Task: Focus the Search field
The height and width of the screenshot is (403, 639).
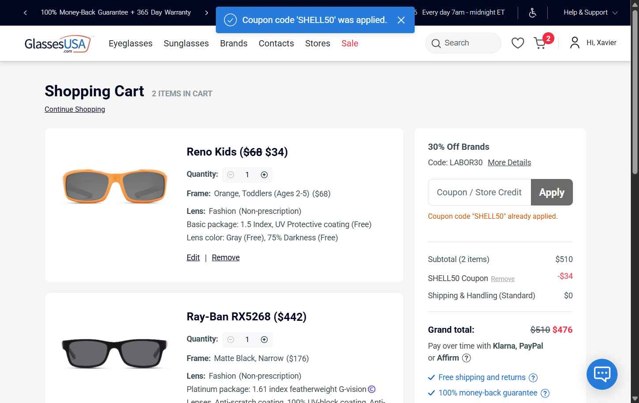Action: point(463,43)
